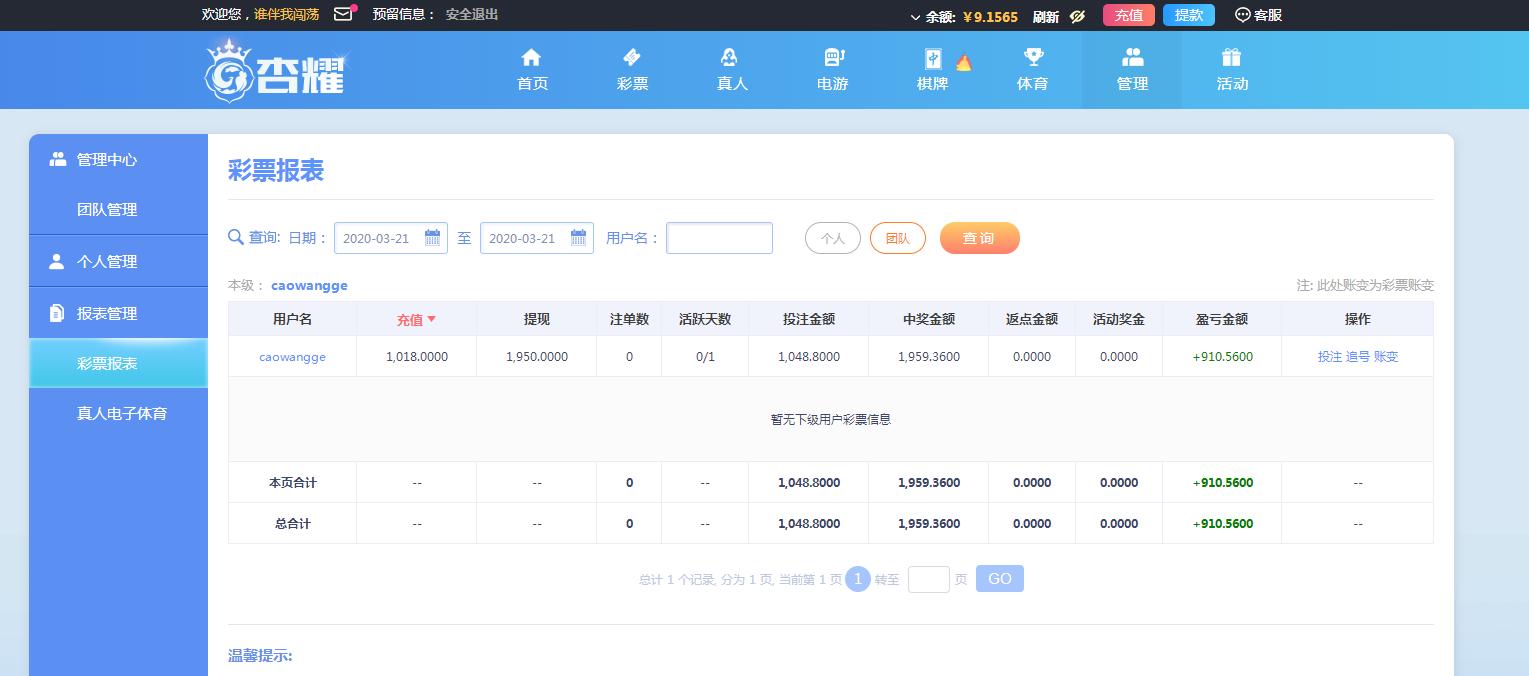Toggle balance visibility eye icon
Viewport: 1529px width, 676px height.
pos(1077,16)
